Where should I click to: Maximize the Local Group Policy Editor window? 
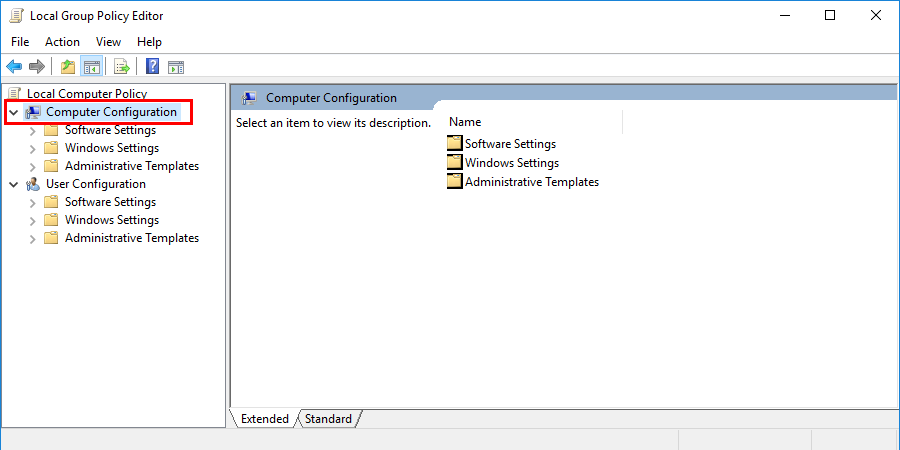point(830,15)
